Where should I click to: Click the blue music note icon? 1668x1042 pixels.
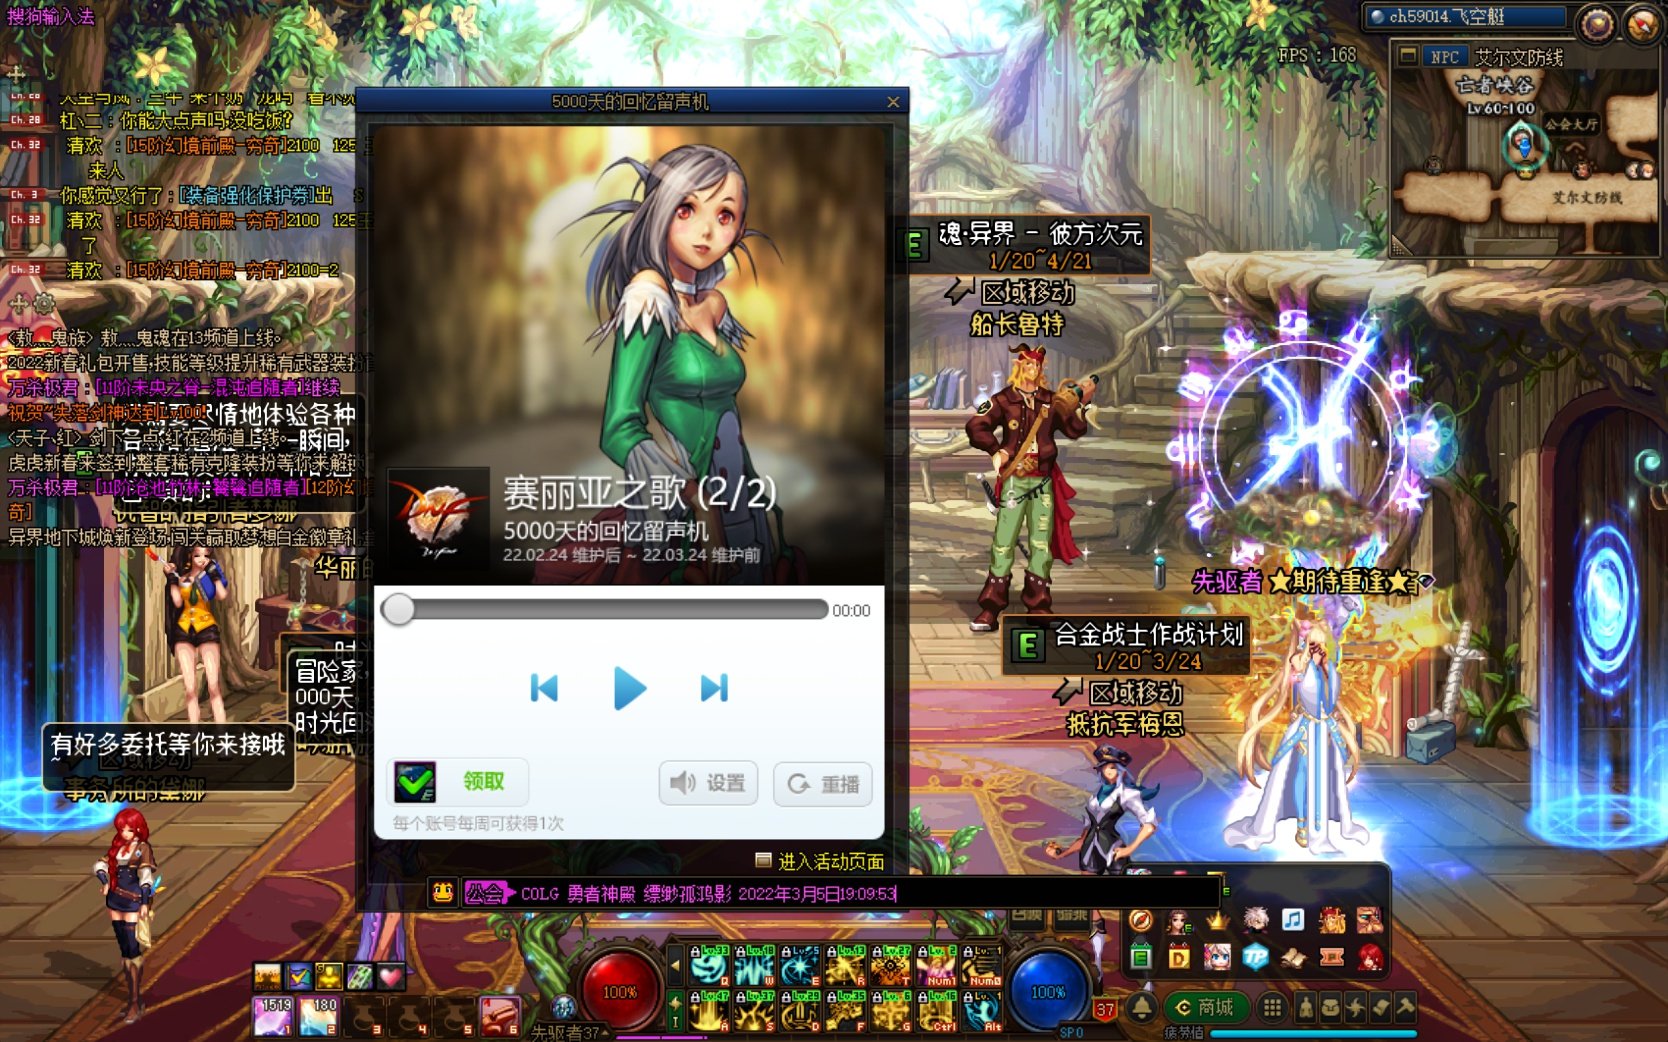pos(1293,919)
